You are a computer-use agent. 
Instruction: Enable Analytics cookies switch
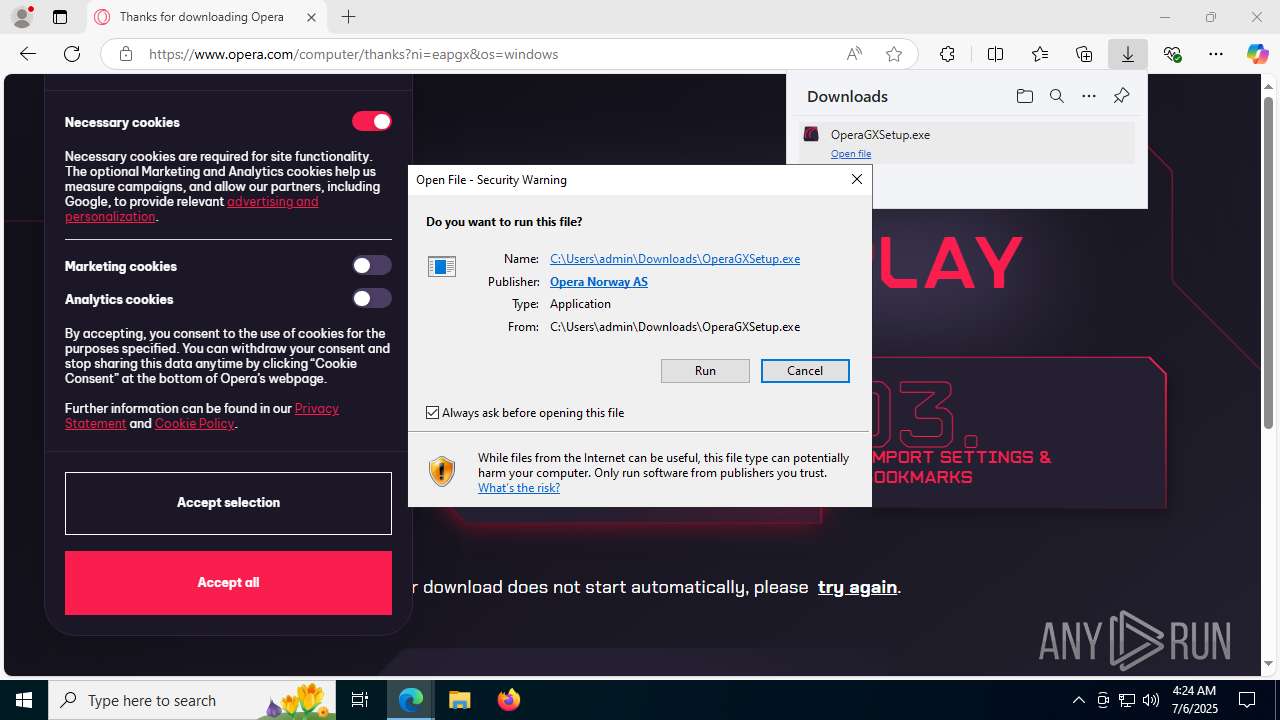click(371, 298)
